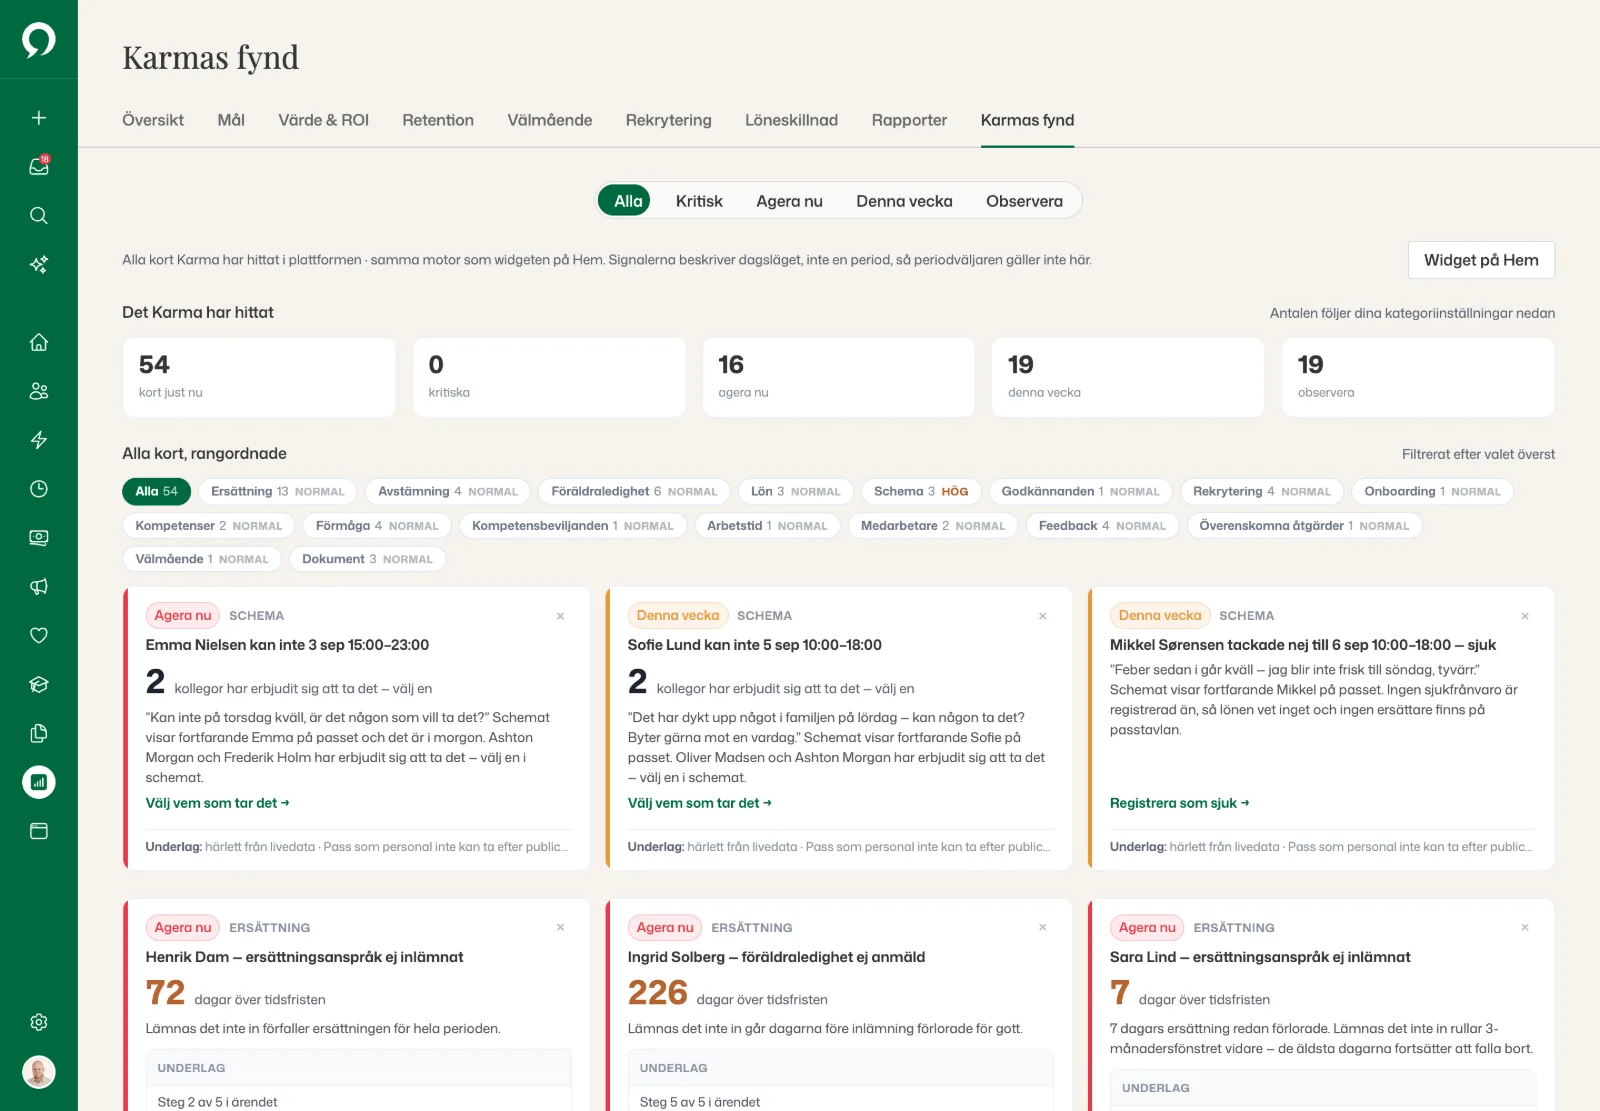
Task: Click Välj vem som tar det on Emma Nielsen card
Action: (x=217, y=803)
